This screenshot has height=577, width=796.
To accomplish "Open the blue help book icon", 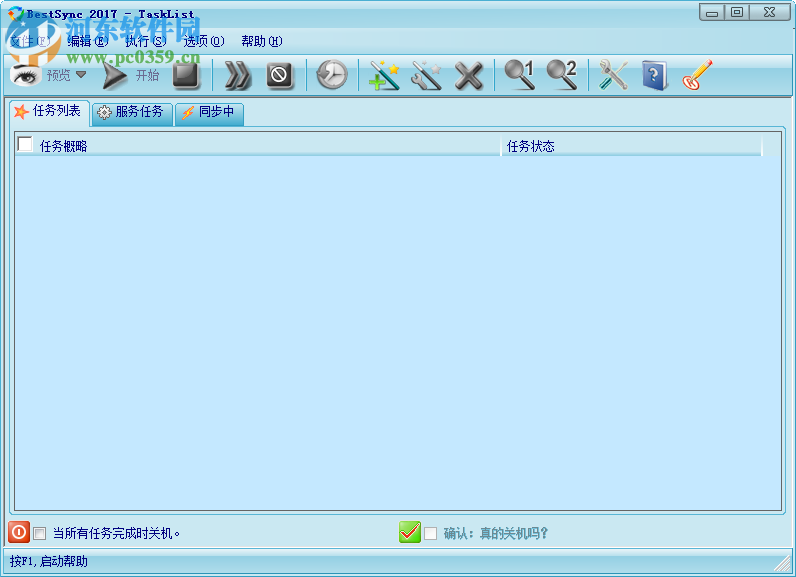I will 654,75.
